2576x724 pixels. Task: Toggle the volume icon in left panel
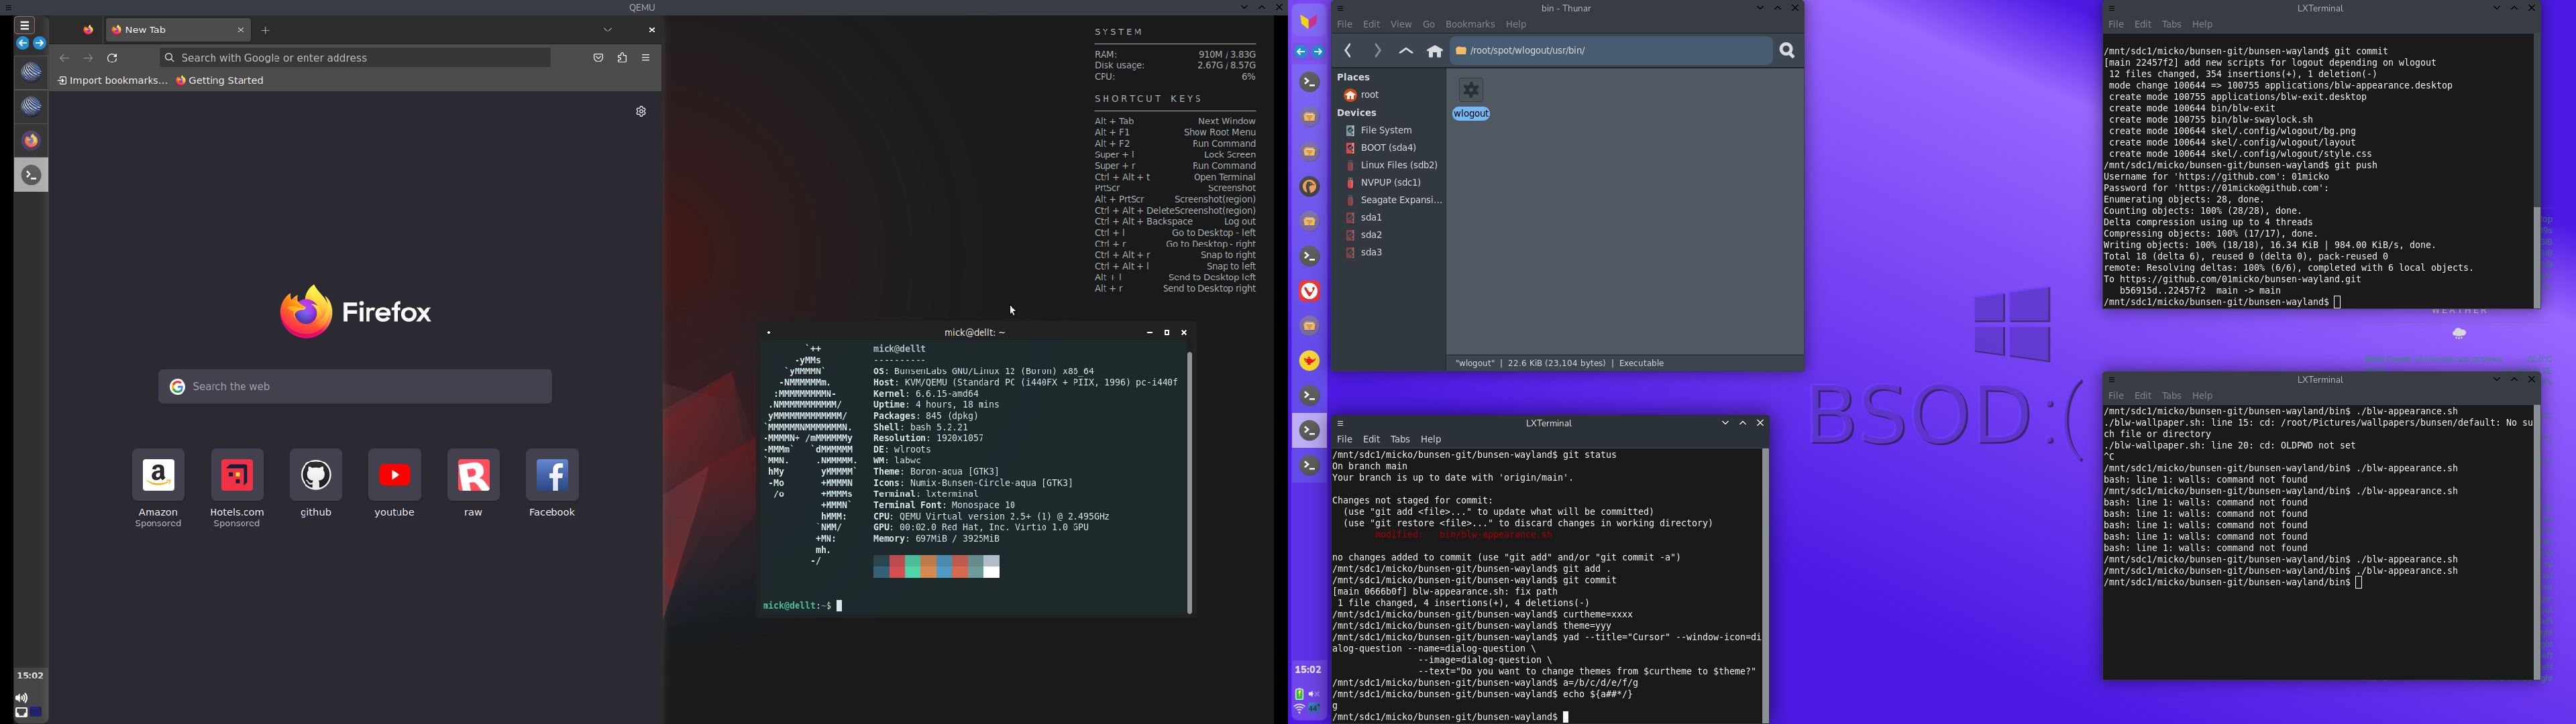[21, 698]
